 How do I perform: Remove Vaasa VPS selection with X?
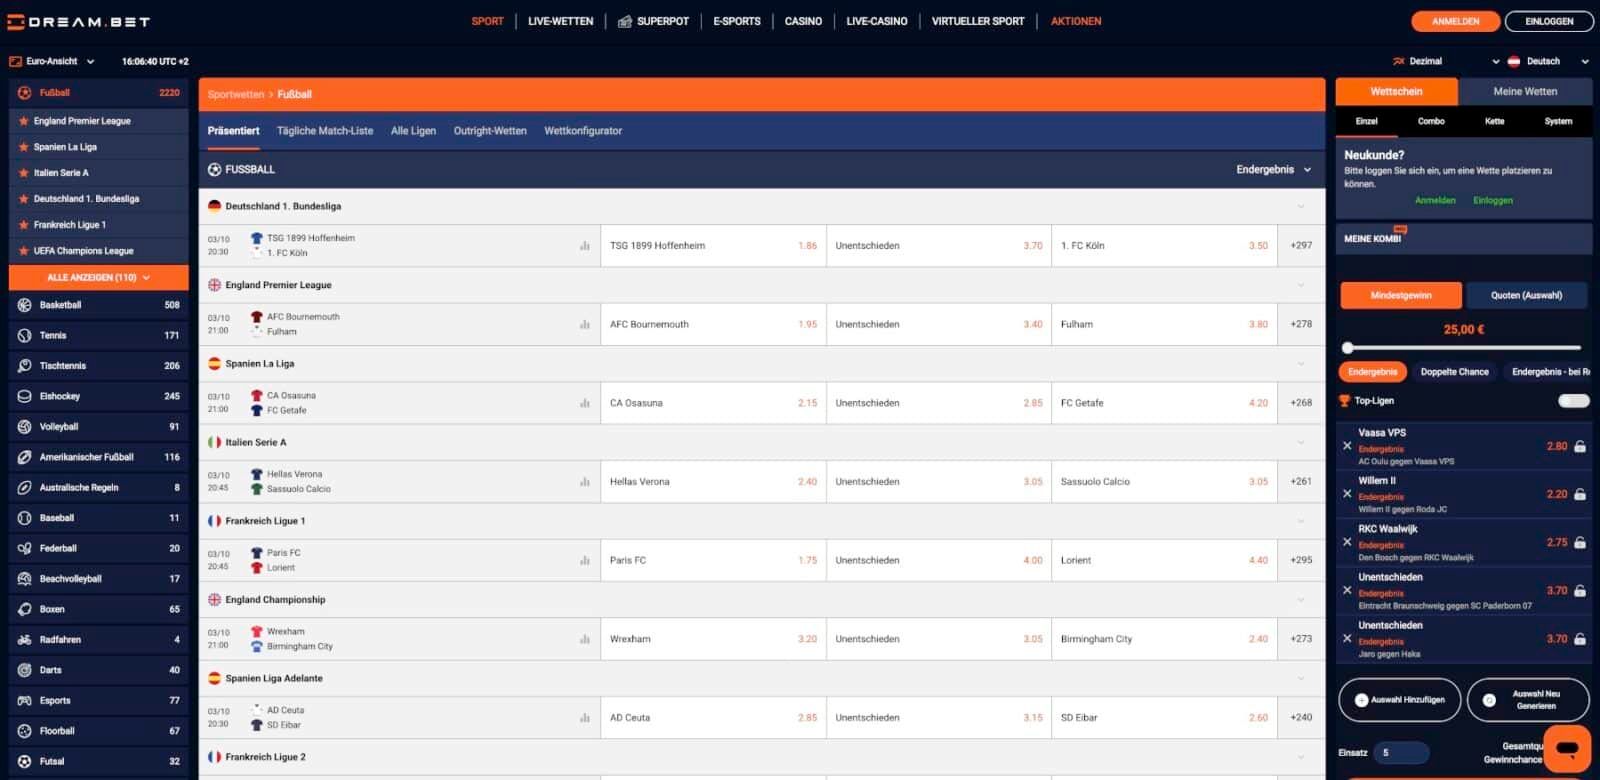[x=1347, y=446]
